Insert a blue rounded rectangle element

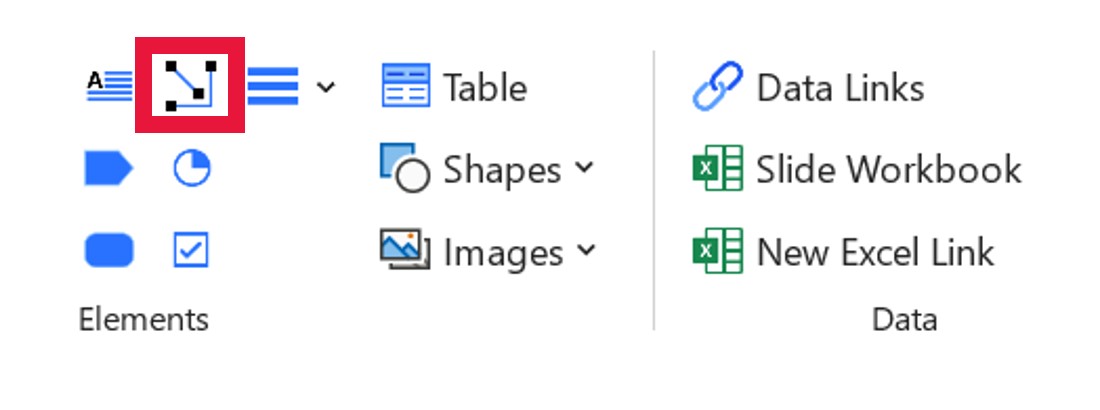[x=109, y=250]
